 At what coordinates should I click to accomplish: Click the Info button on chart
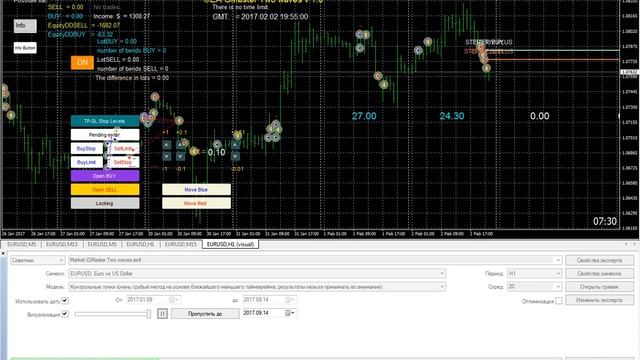tap(25, 26)
